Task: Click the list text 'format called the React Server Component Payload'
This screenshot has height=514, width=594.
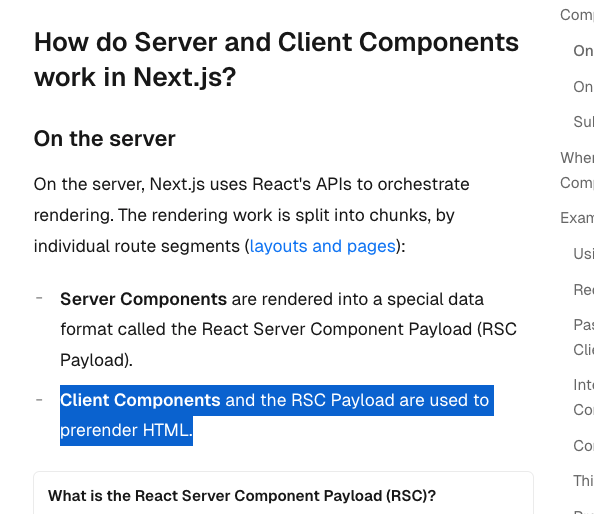Action: click(x=266, y=329)
